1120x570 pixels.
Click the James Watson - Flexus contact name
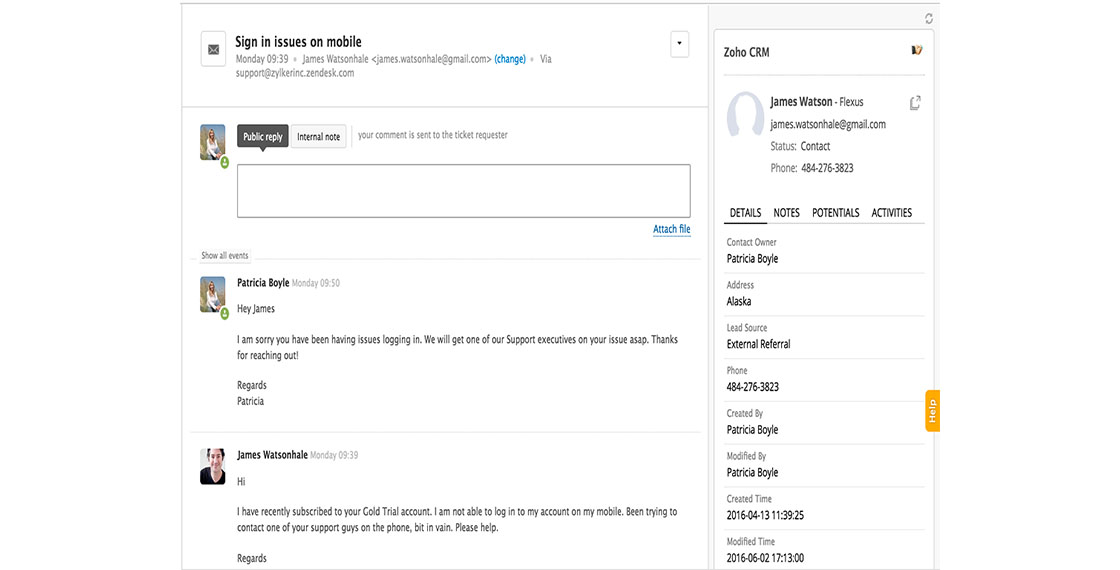coord(816,102)
